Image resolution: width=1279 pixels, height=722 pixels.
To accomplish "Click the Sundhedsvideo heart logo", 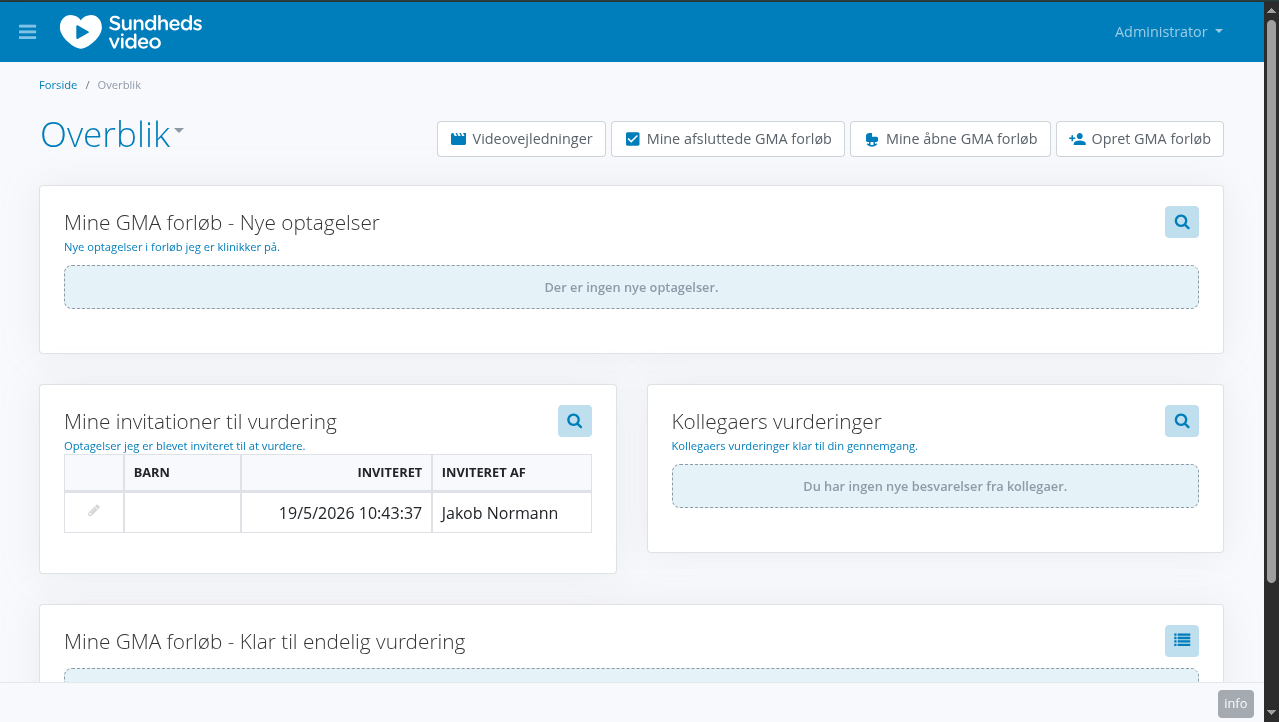I will coord(80,31).
